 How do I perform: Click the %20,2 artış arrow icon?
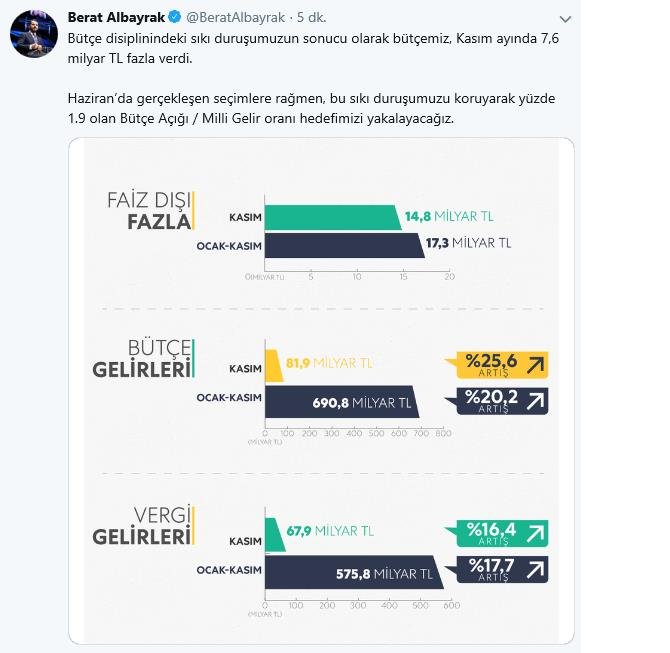535,401
